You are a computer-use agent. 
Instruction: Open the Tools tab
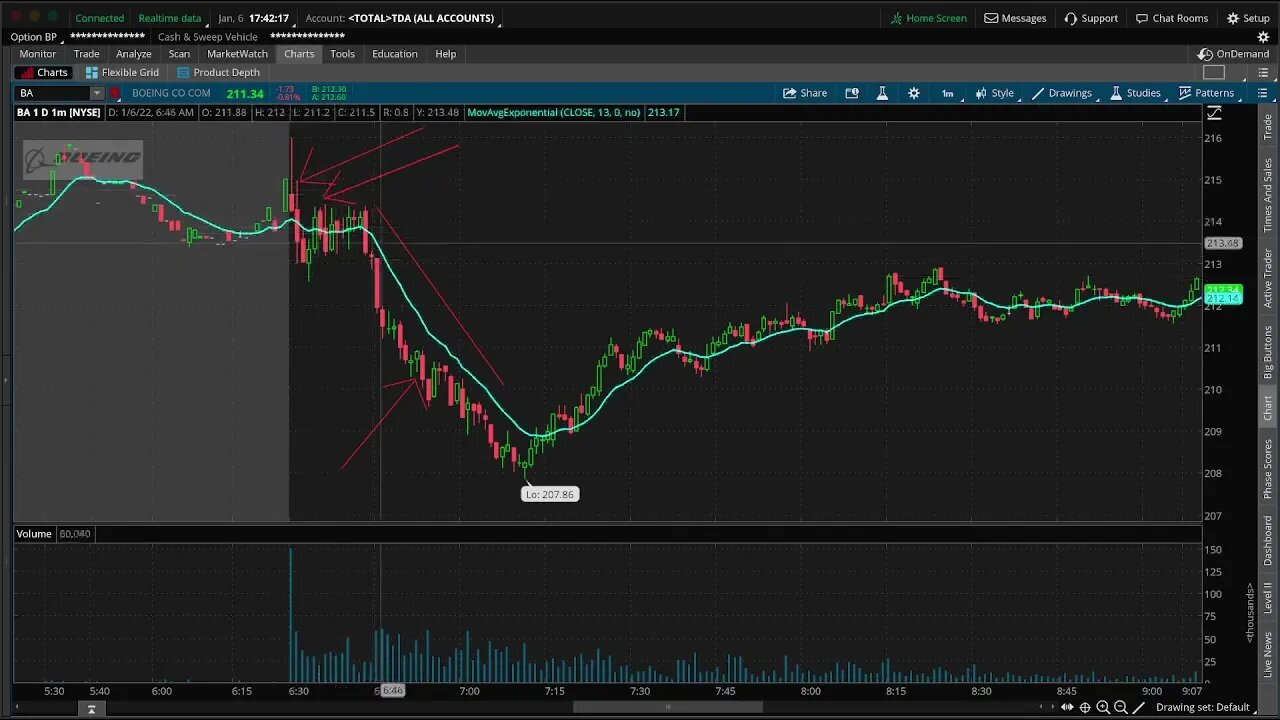tap(342, 54)
